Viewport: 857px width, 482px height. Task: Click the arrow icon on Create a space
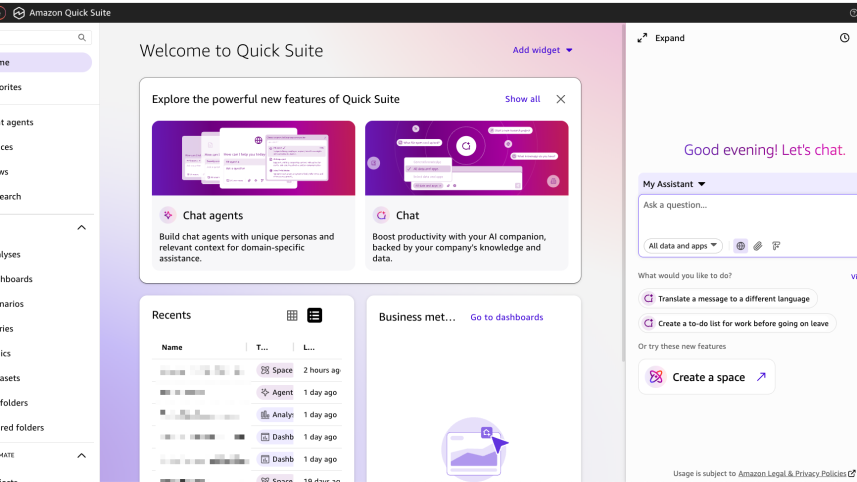[761, 377]
